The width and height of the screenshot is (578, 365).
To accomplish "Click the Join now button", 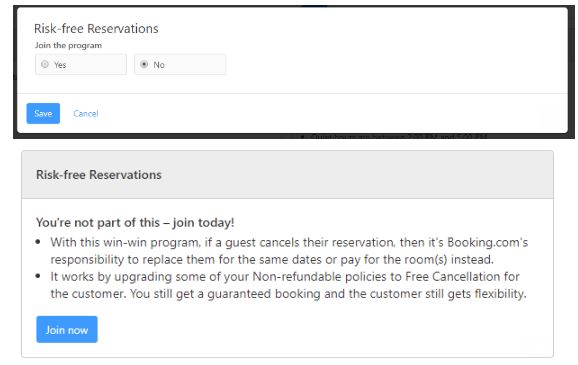I will [x=67, y=329].
